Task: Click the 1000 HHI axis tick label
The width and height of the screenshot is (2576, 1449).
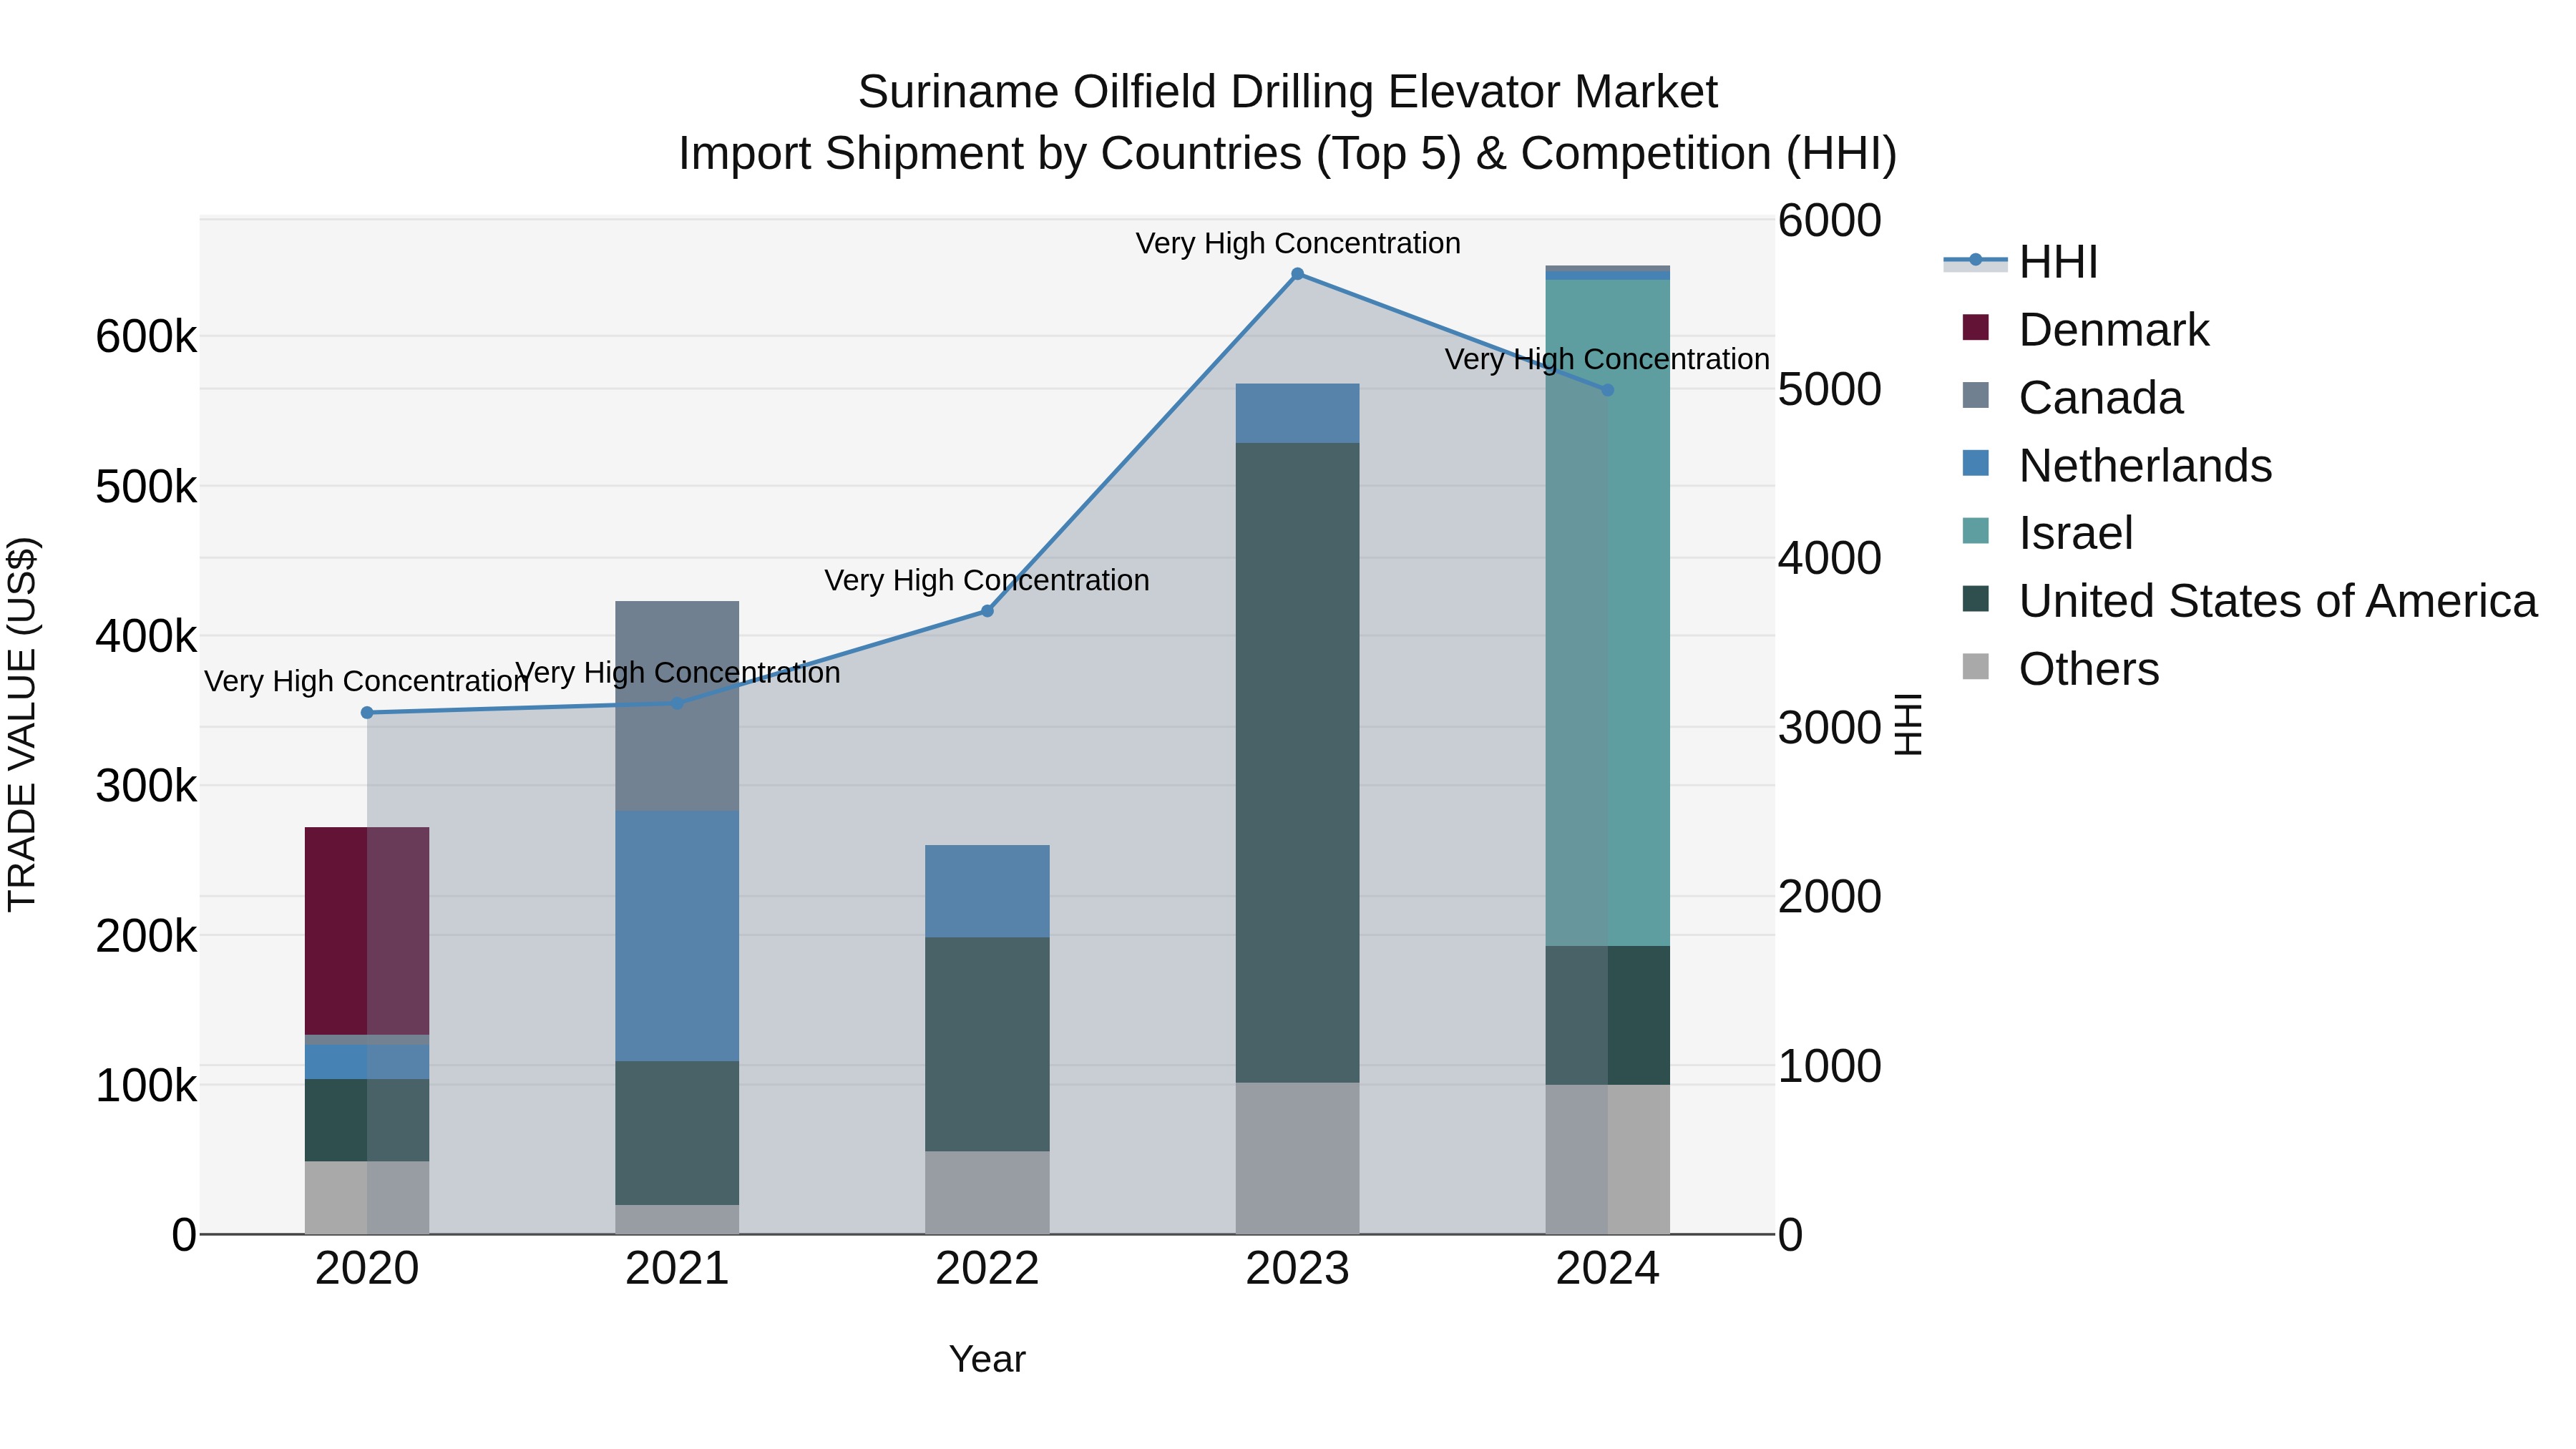Action: 1829,1066
